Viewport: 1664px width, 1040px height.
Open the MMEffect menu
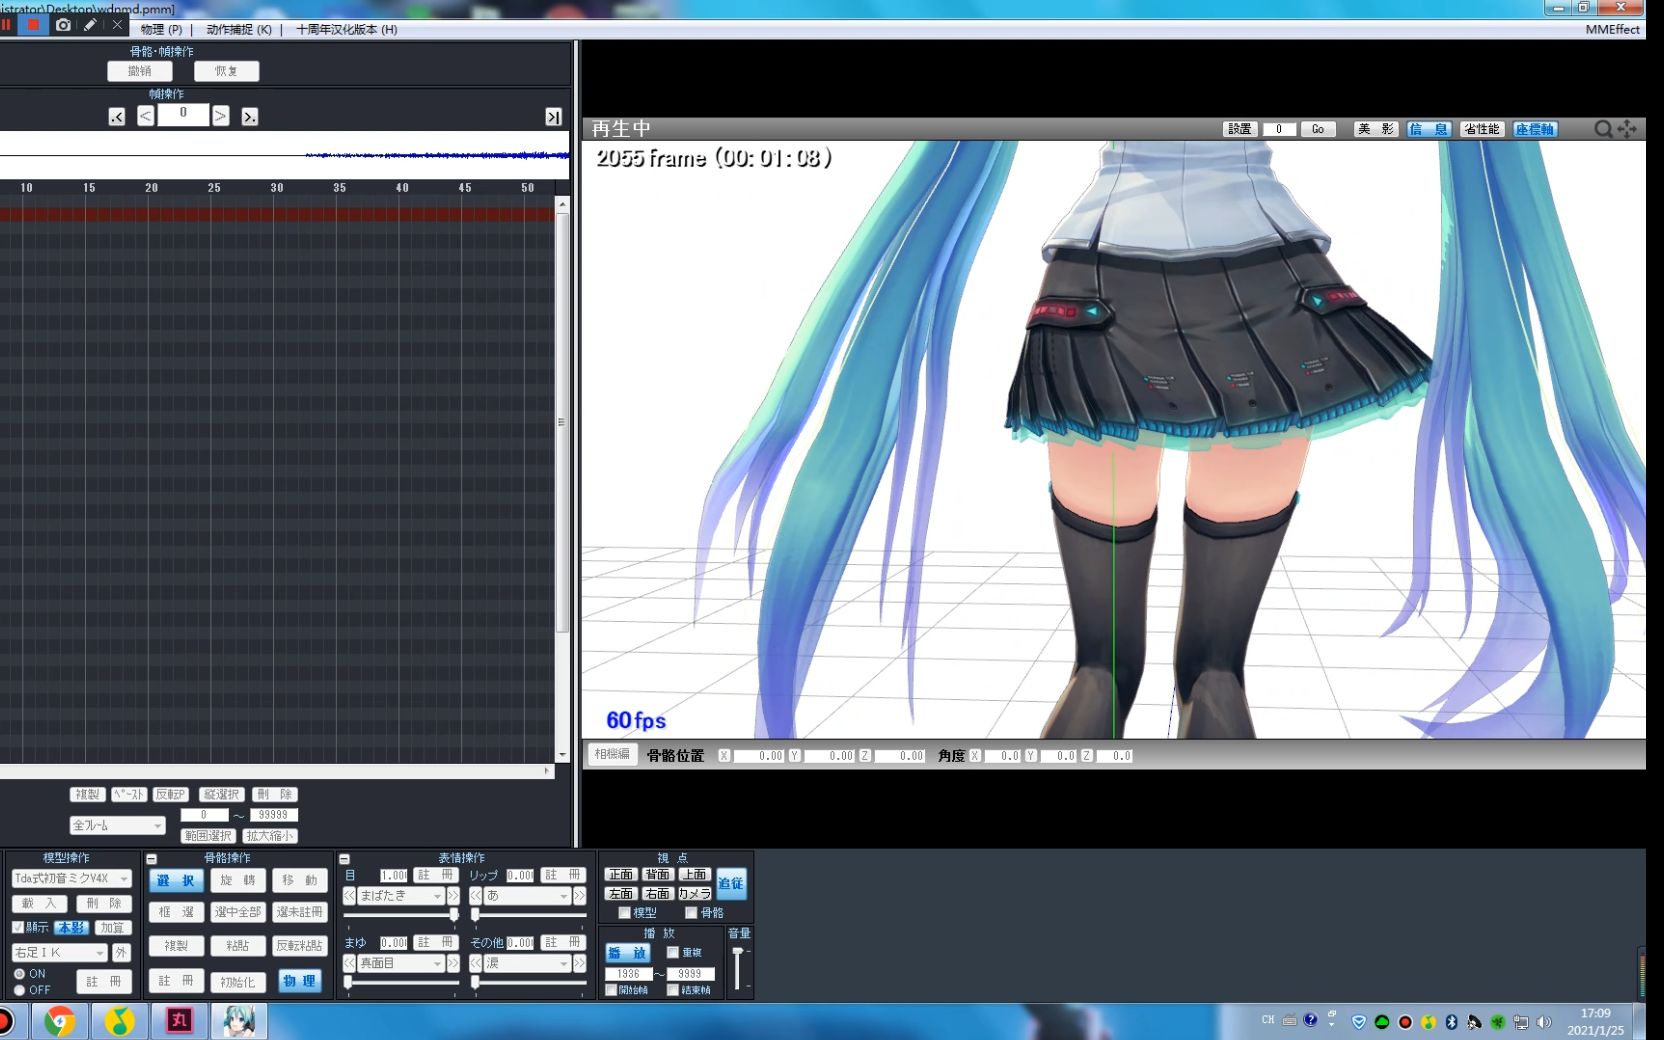(1612, 30)
